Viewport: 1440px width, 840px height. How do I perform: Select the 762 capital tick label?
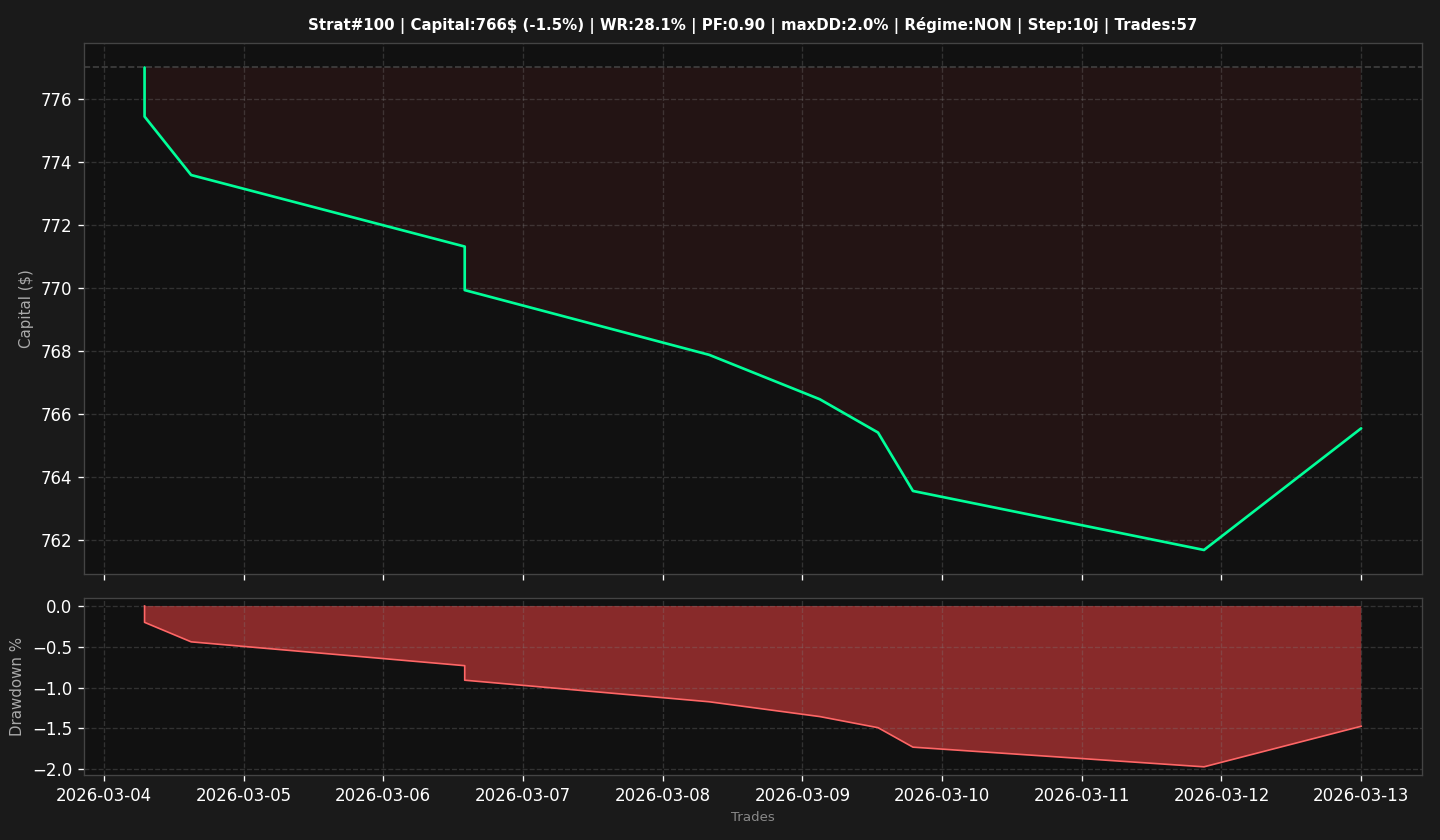[56, 541]
